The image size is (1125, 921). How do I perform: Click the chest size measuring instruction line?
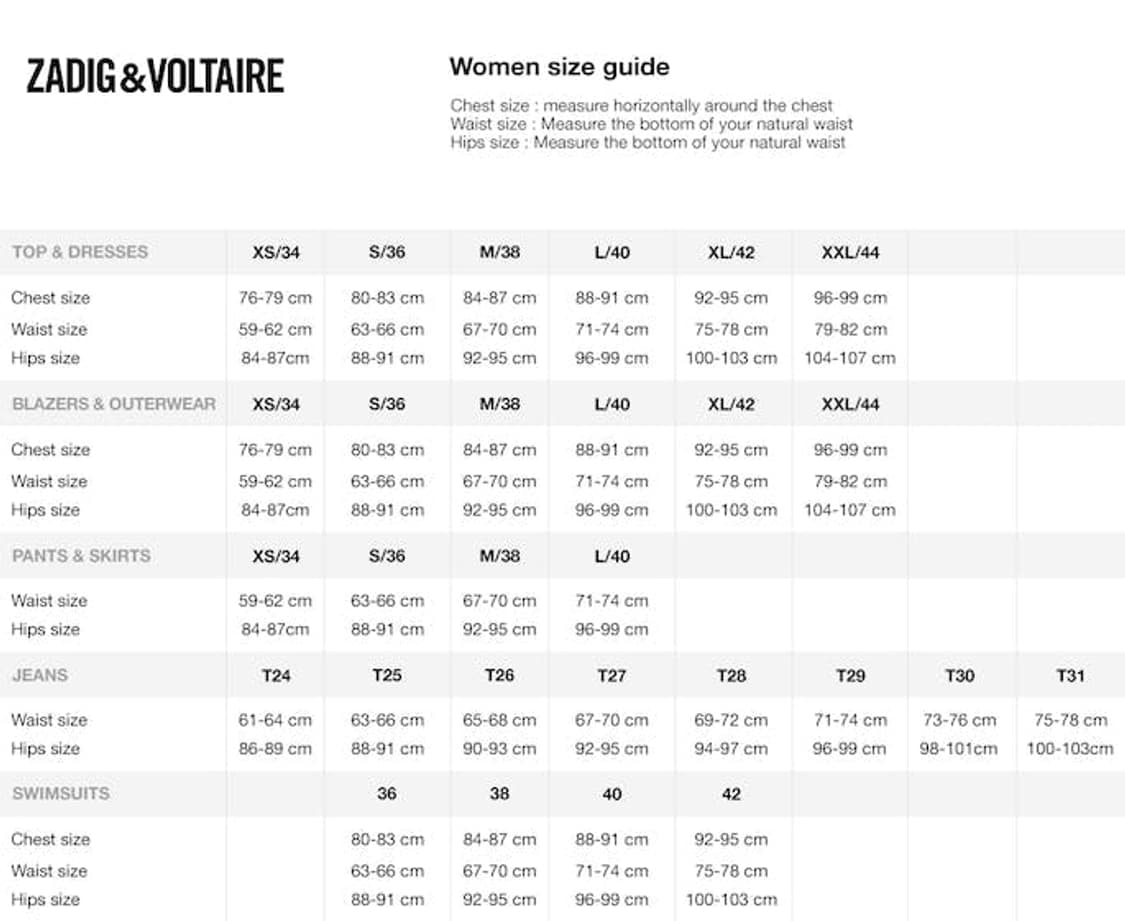pos(641,105)
